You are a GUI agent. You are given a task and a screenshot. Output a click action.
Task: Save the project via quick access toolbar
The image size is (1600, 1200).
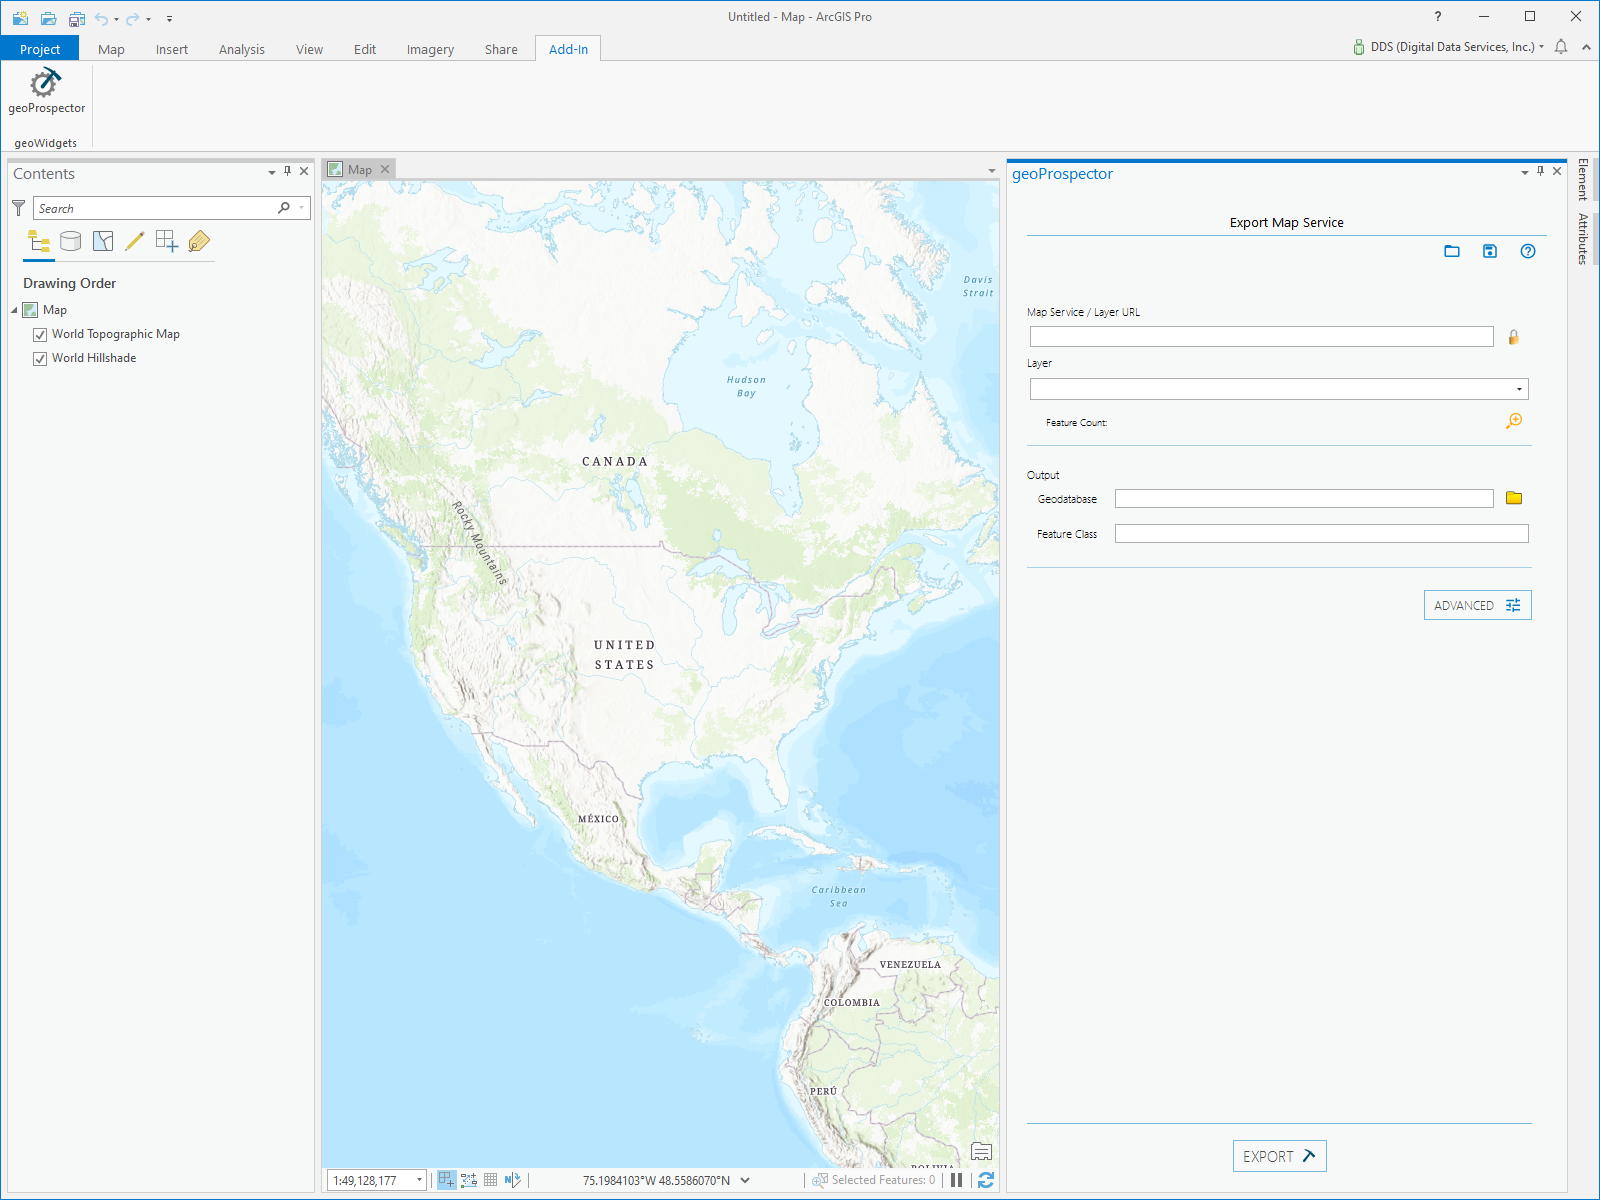click(x=76, y=18)
